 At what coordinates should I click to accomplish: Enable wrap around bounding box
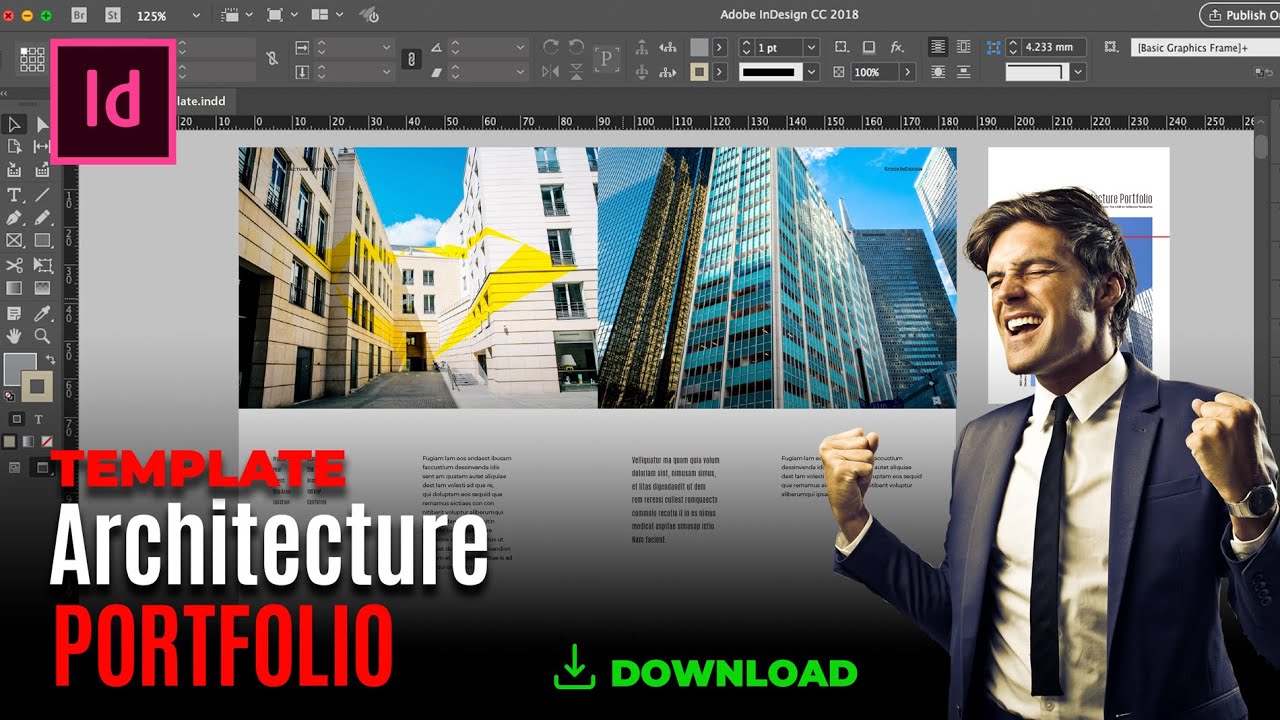pos(963,47)
